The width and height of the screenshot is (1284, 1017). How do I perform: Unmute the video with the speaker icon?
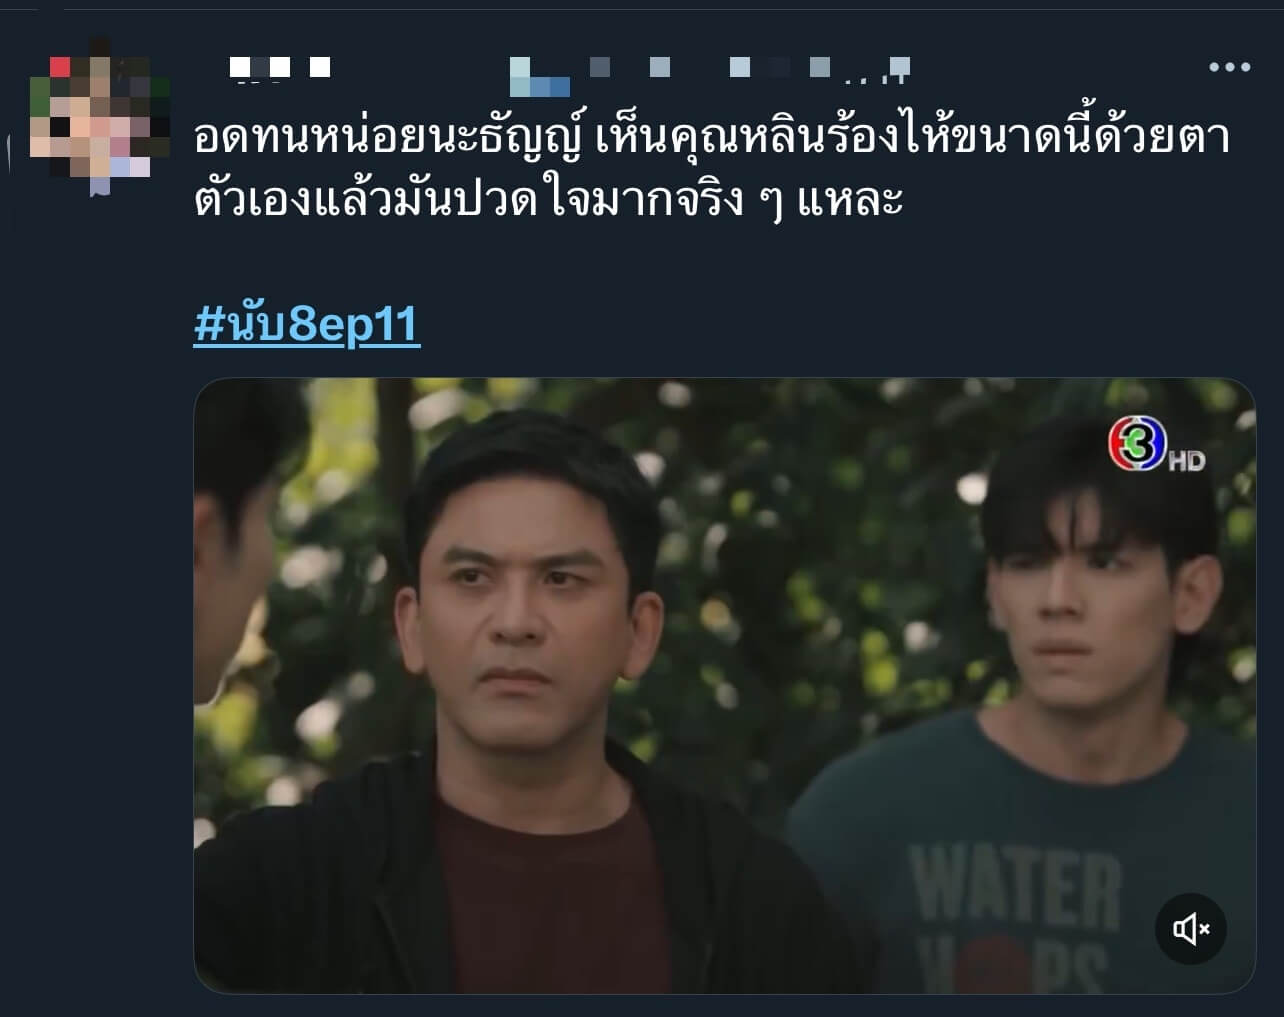(x=1191, y=929)
